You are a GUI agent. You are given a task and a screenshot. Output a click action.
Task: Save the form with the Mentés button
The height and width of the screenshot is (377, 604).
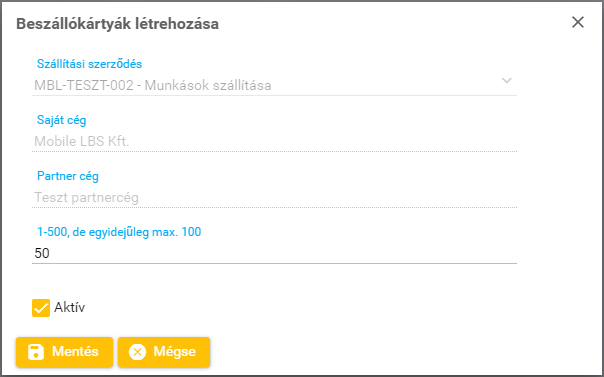coord(64,352)
